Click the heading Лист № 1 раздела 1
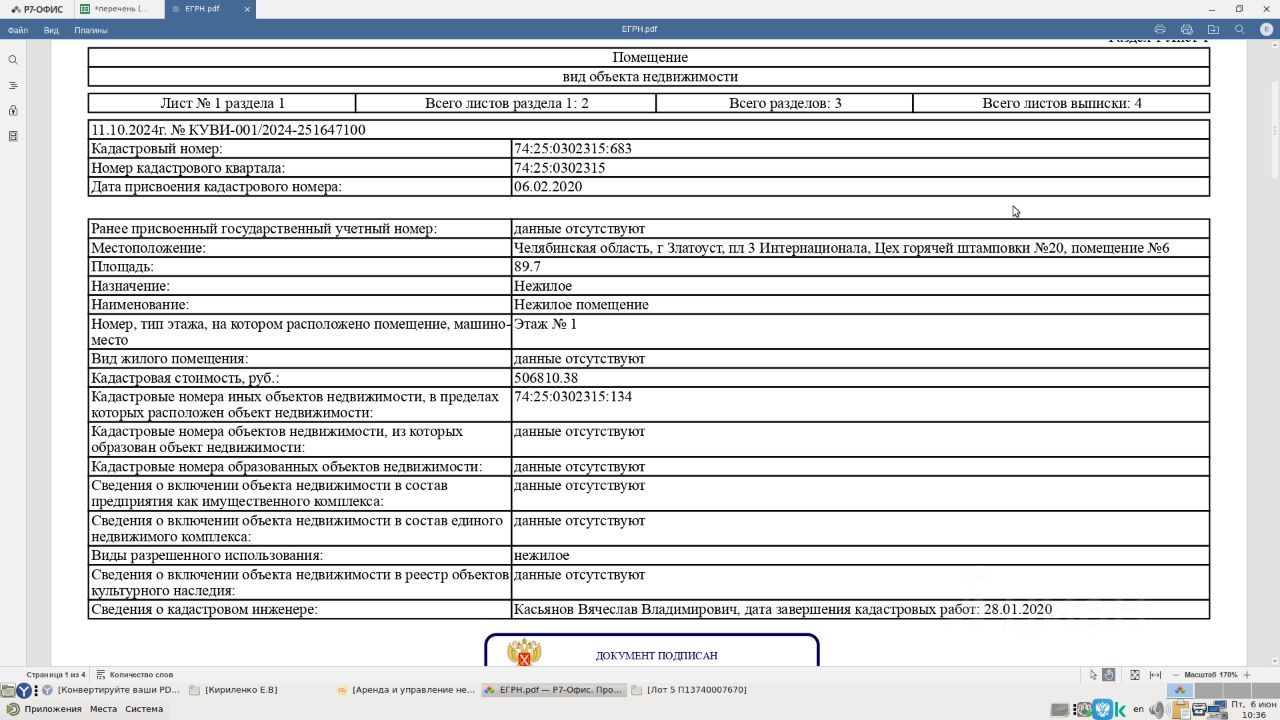 222,103
